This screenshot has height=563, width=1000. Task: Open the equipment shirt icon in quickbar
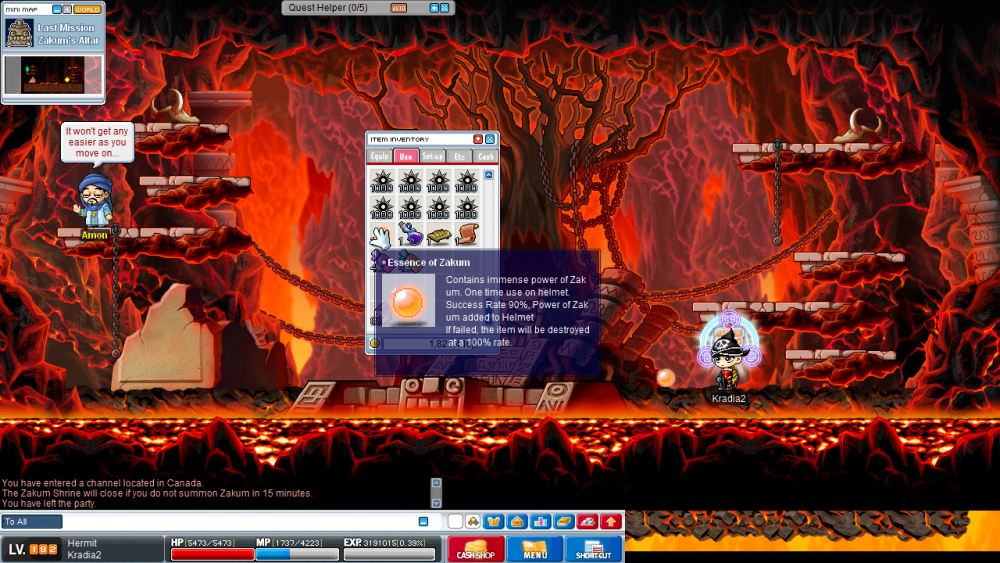pos(492,522)
